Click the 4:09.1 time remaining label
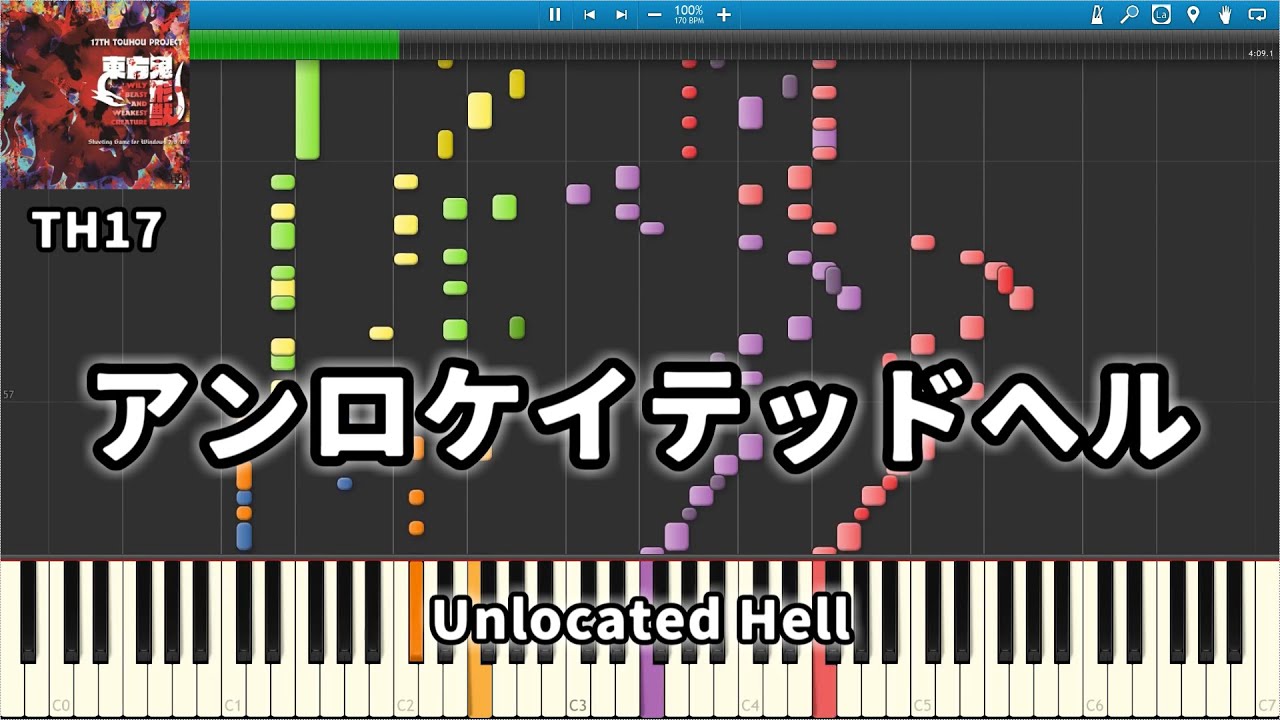1280x720 pixels. click(1259, 53)
